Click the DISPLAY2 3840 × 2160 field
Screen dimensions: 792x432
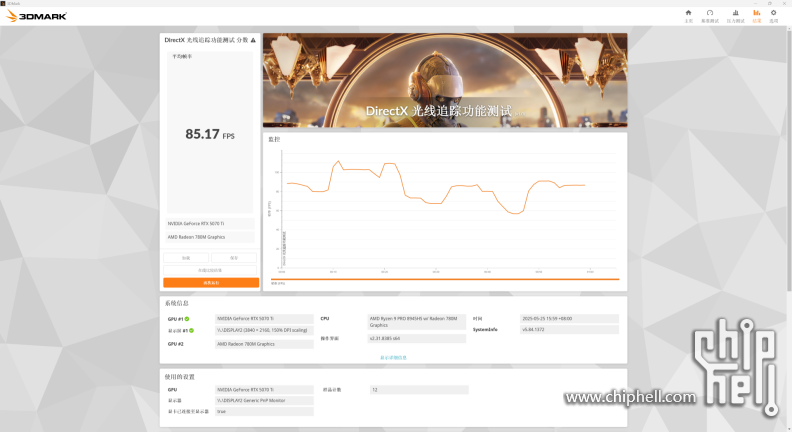pyautogui.click(x=264, y=330)
